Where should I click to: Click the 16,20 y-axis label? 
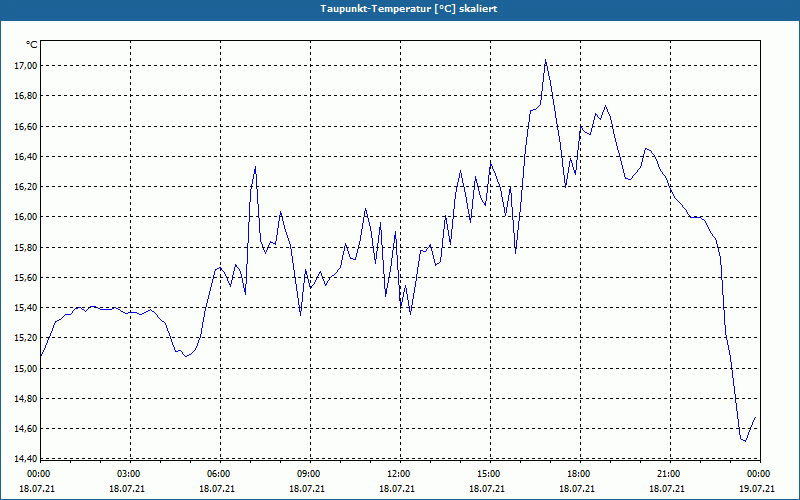tap(26, 186)
